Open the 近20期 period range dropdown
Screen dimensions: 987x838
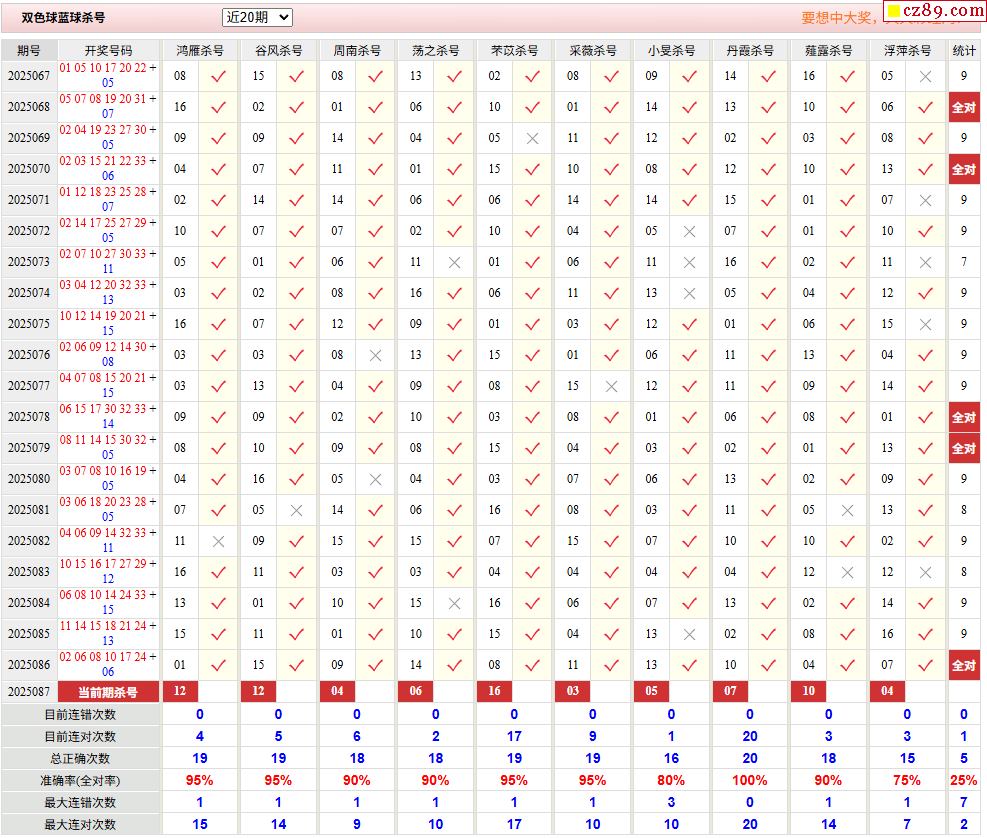tap(257, 18)
